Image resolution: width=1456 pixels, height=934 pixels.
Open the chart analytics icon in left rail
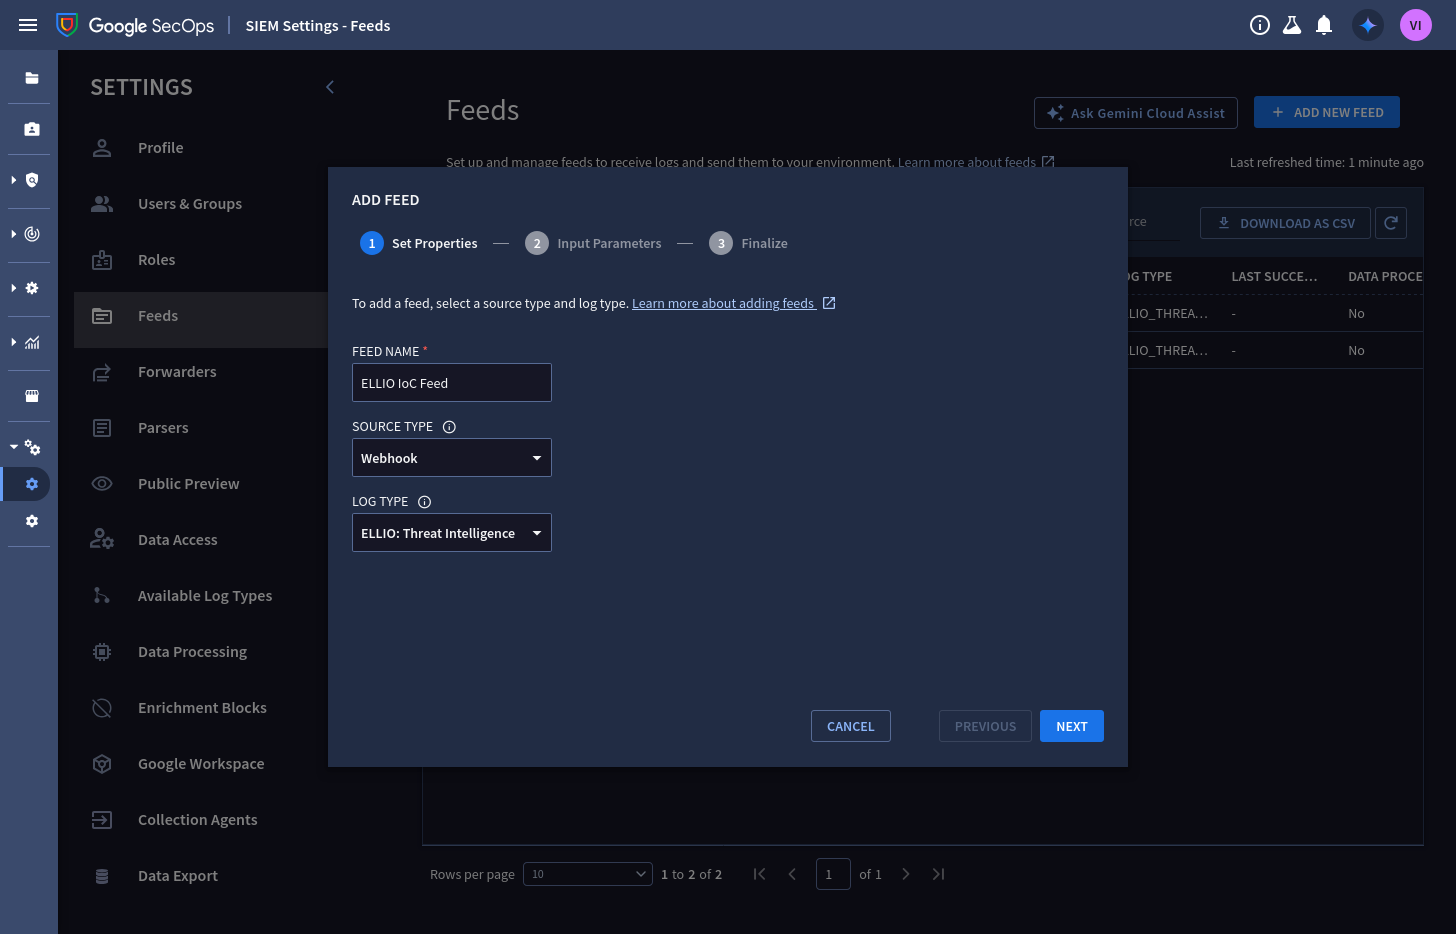coord(32,342)
